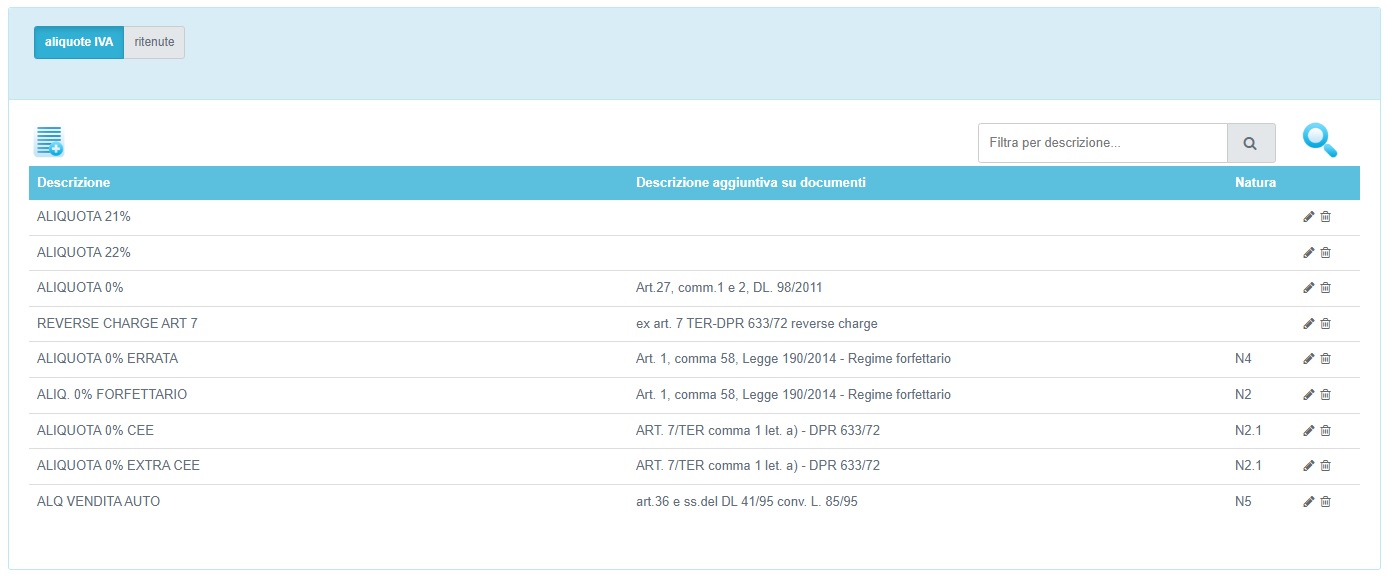
Task: Click the Descrizione column header
Action: [x=74, y=183]
